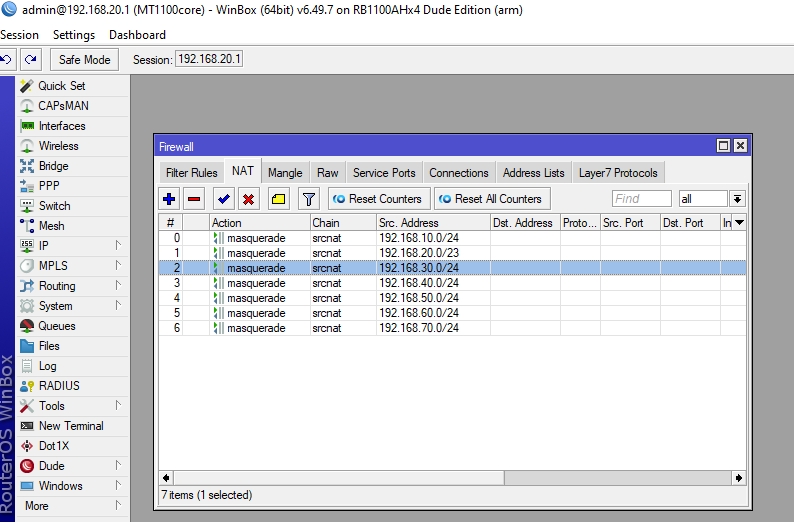Click Reset Counters button

[x=379, y=199]
